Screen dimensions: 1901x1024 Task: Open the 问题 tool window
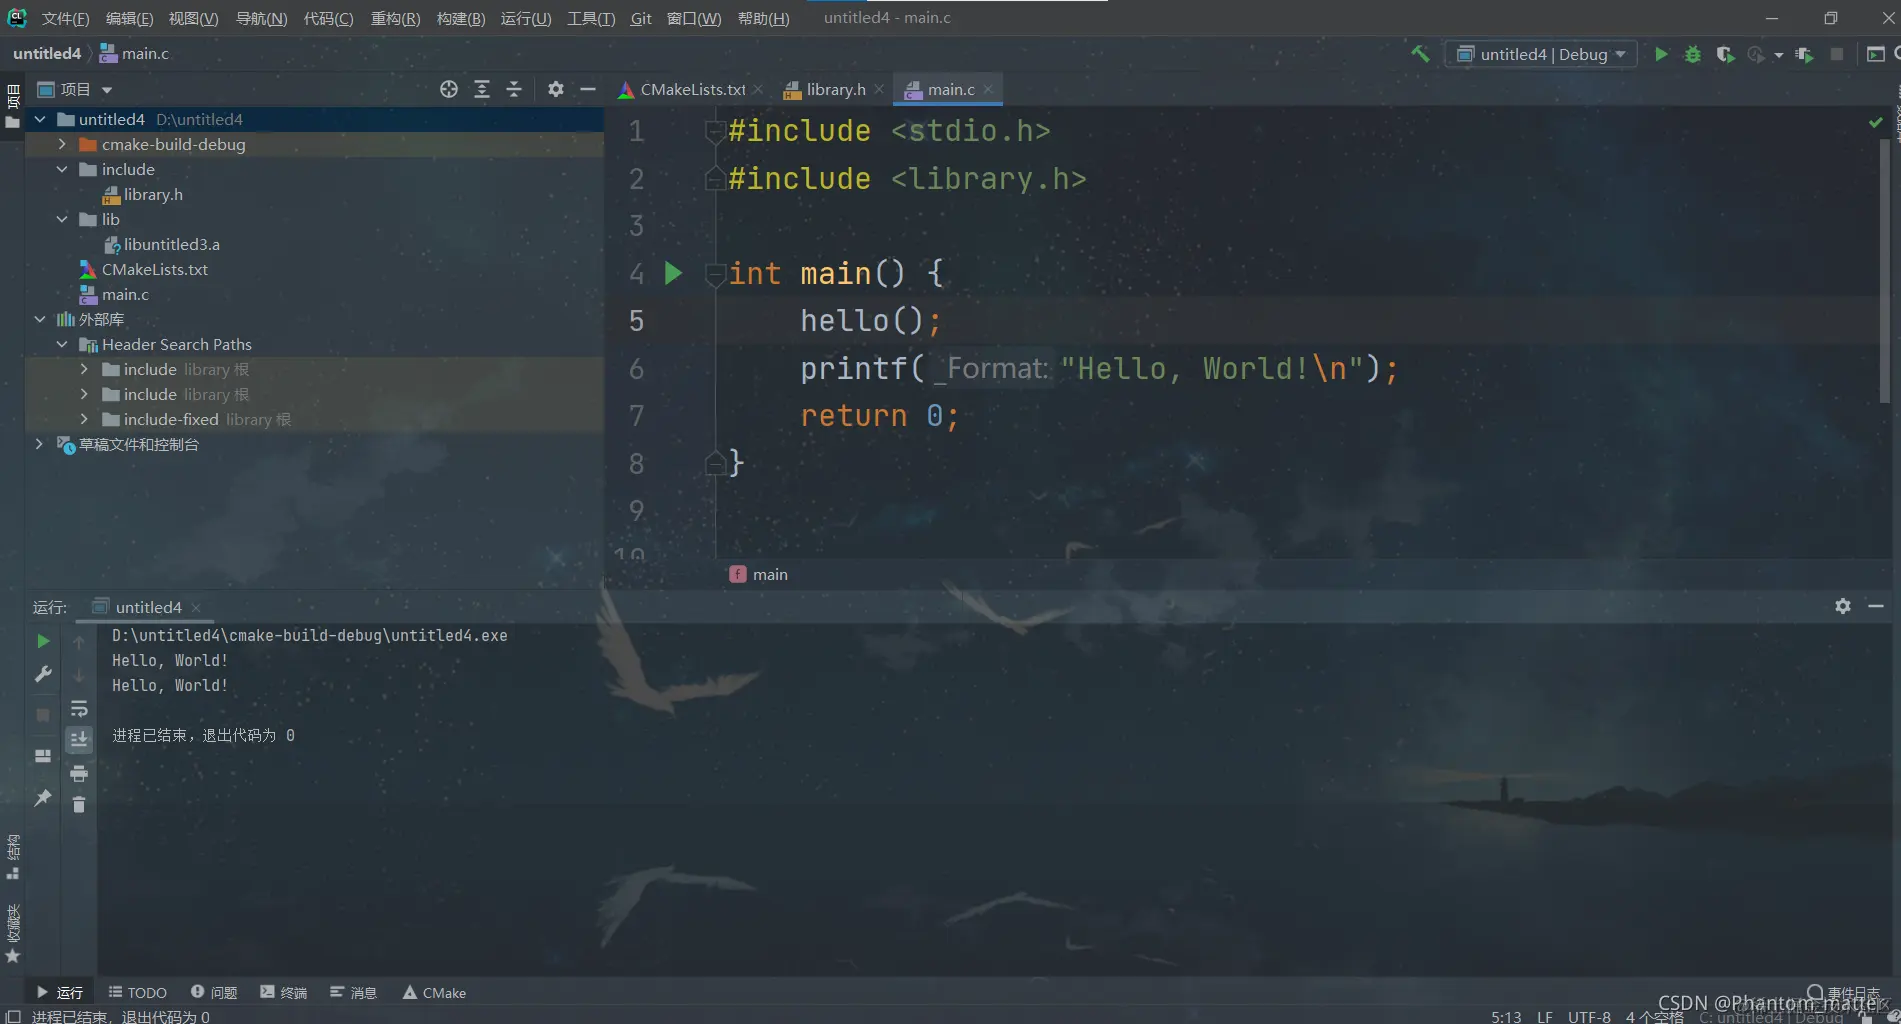pyautogui.click(x=214, y=992)
